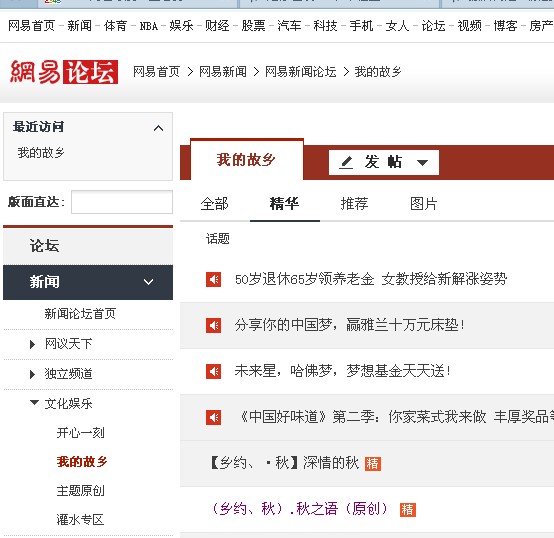
Task: Open post 《中国好味道》第二季
Action: [396, 417]
